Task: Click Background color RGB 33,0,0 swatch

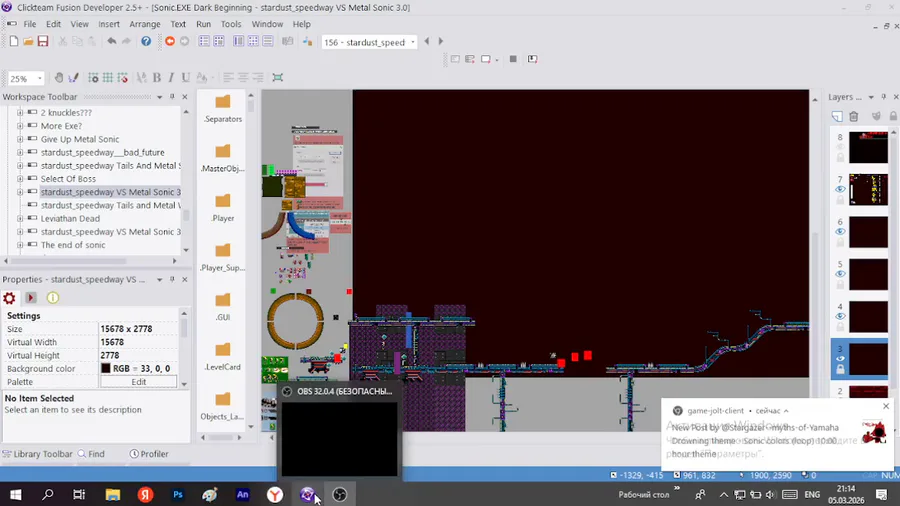Action: coord(106,368)
